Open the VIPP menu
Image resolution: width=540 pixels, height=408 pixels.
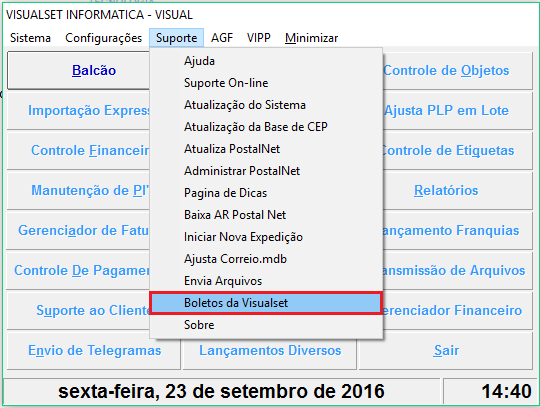259,38
